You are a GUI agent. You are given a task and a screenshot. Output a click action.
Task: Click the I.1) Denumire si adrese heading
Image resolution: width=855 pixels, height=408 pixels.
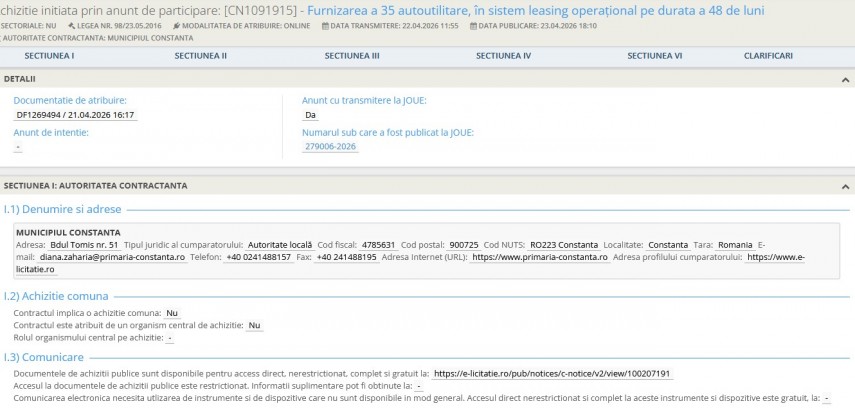pyautogui.click(x=62, y=209)
